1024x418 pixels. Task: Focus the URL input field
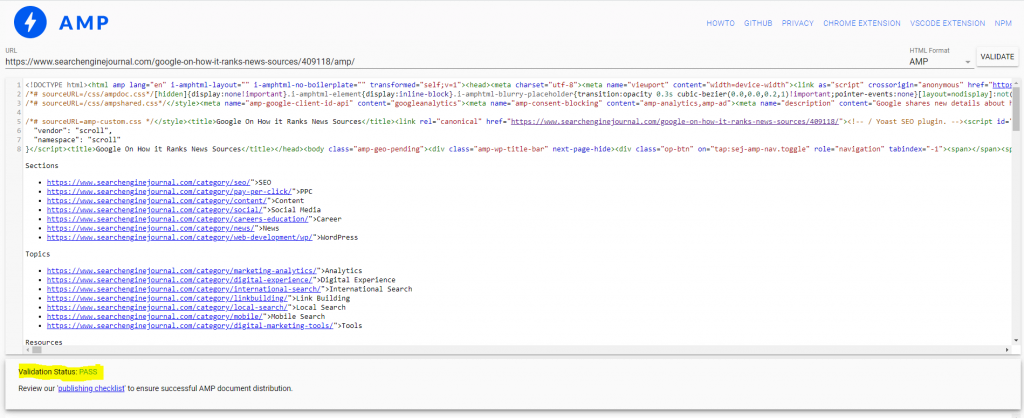450,62
